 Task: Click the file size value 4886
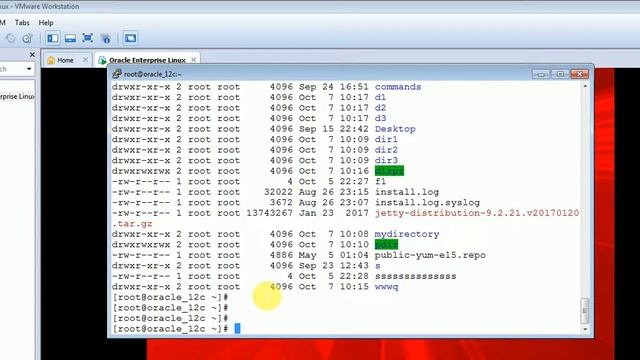[x=281, y=255]
